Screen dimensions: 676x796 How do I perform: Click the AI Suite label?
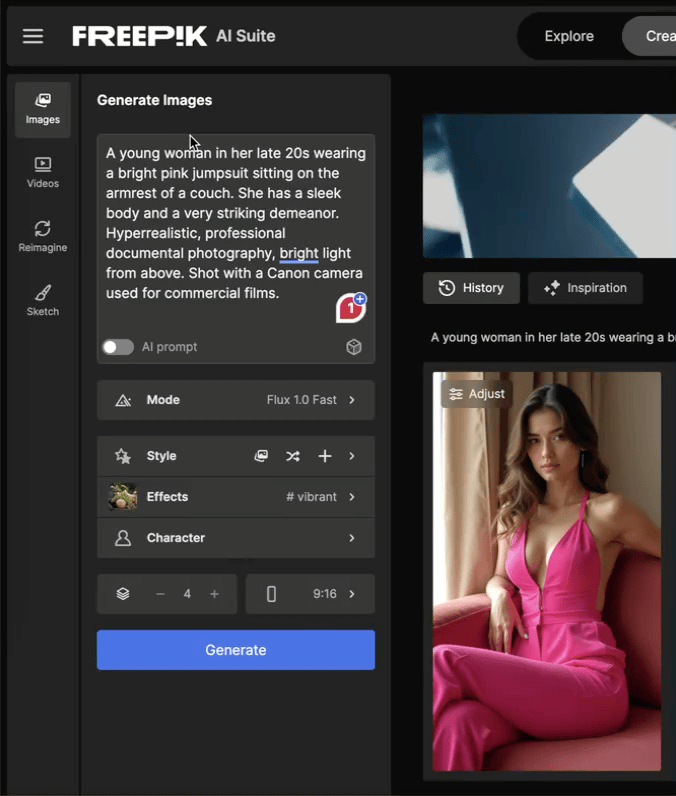246,36
